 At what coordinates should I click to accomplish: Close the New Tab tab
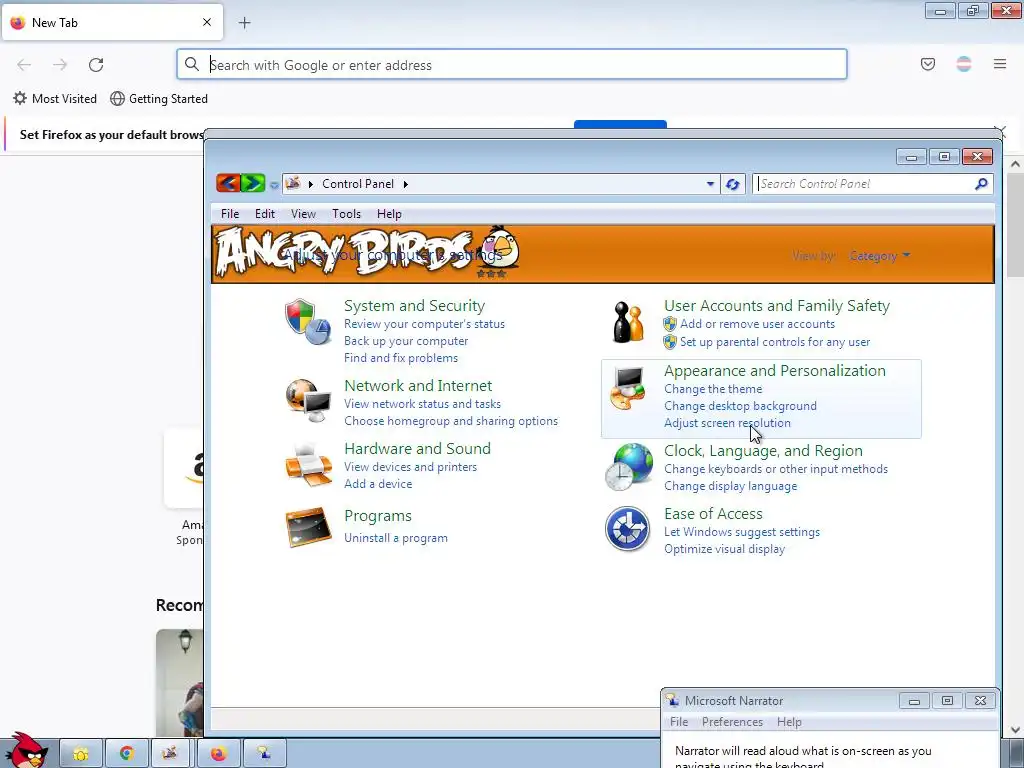pos(207,22)
